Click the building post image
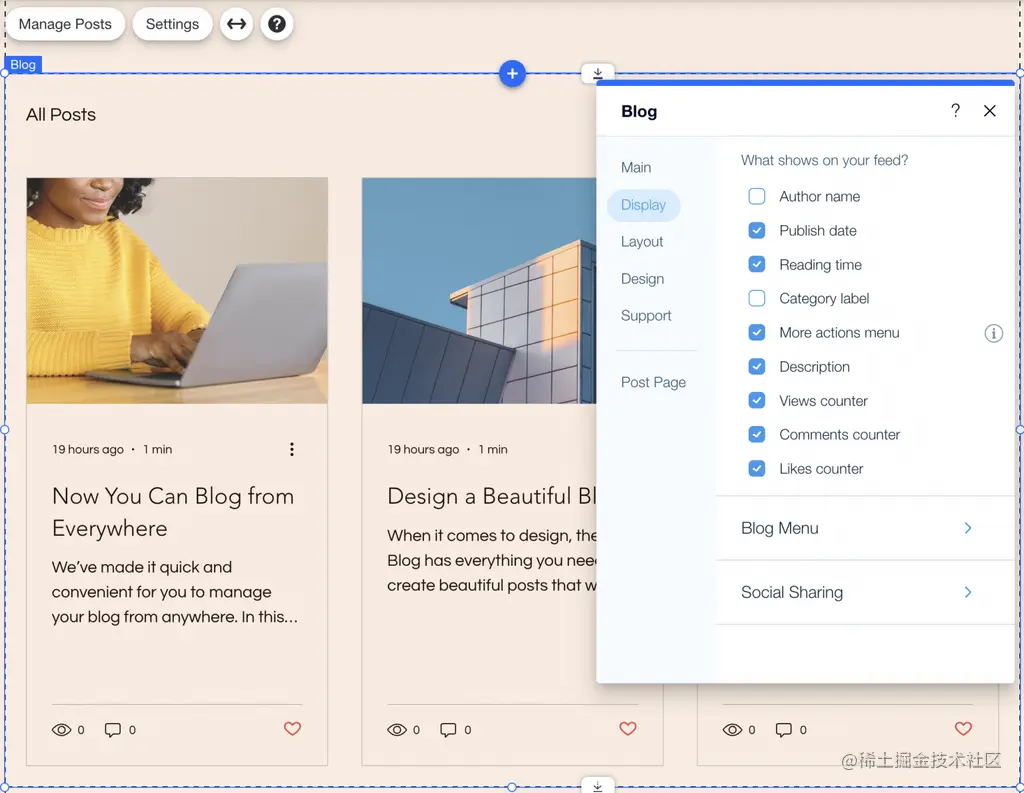1024x793 pixels. 479,291
